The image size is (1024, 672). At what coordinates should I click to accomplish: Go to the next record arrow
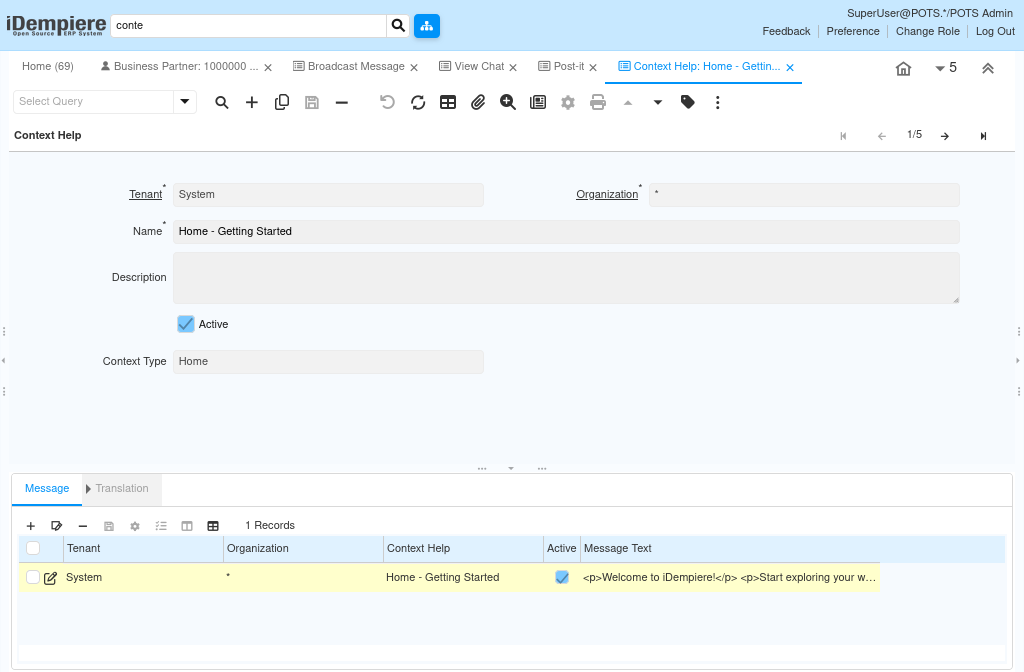(944, 136)
